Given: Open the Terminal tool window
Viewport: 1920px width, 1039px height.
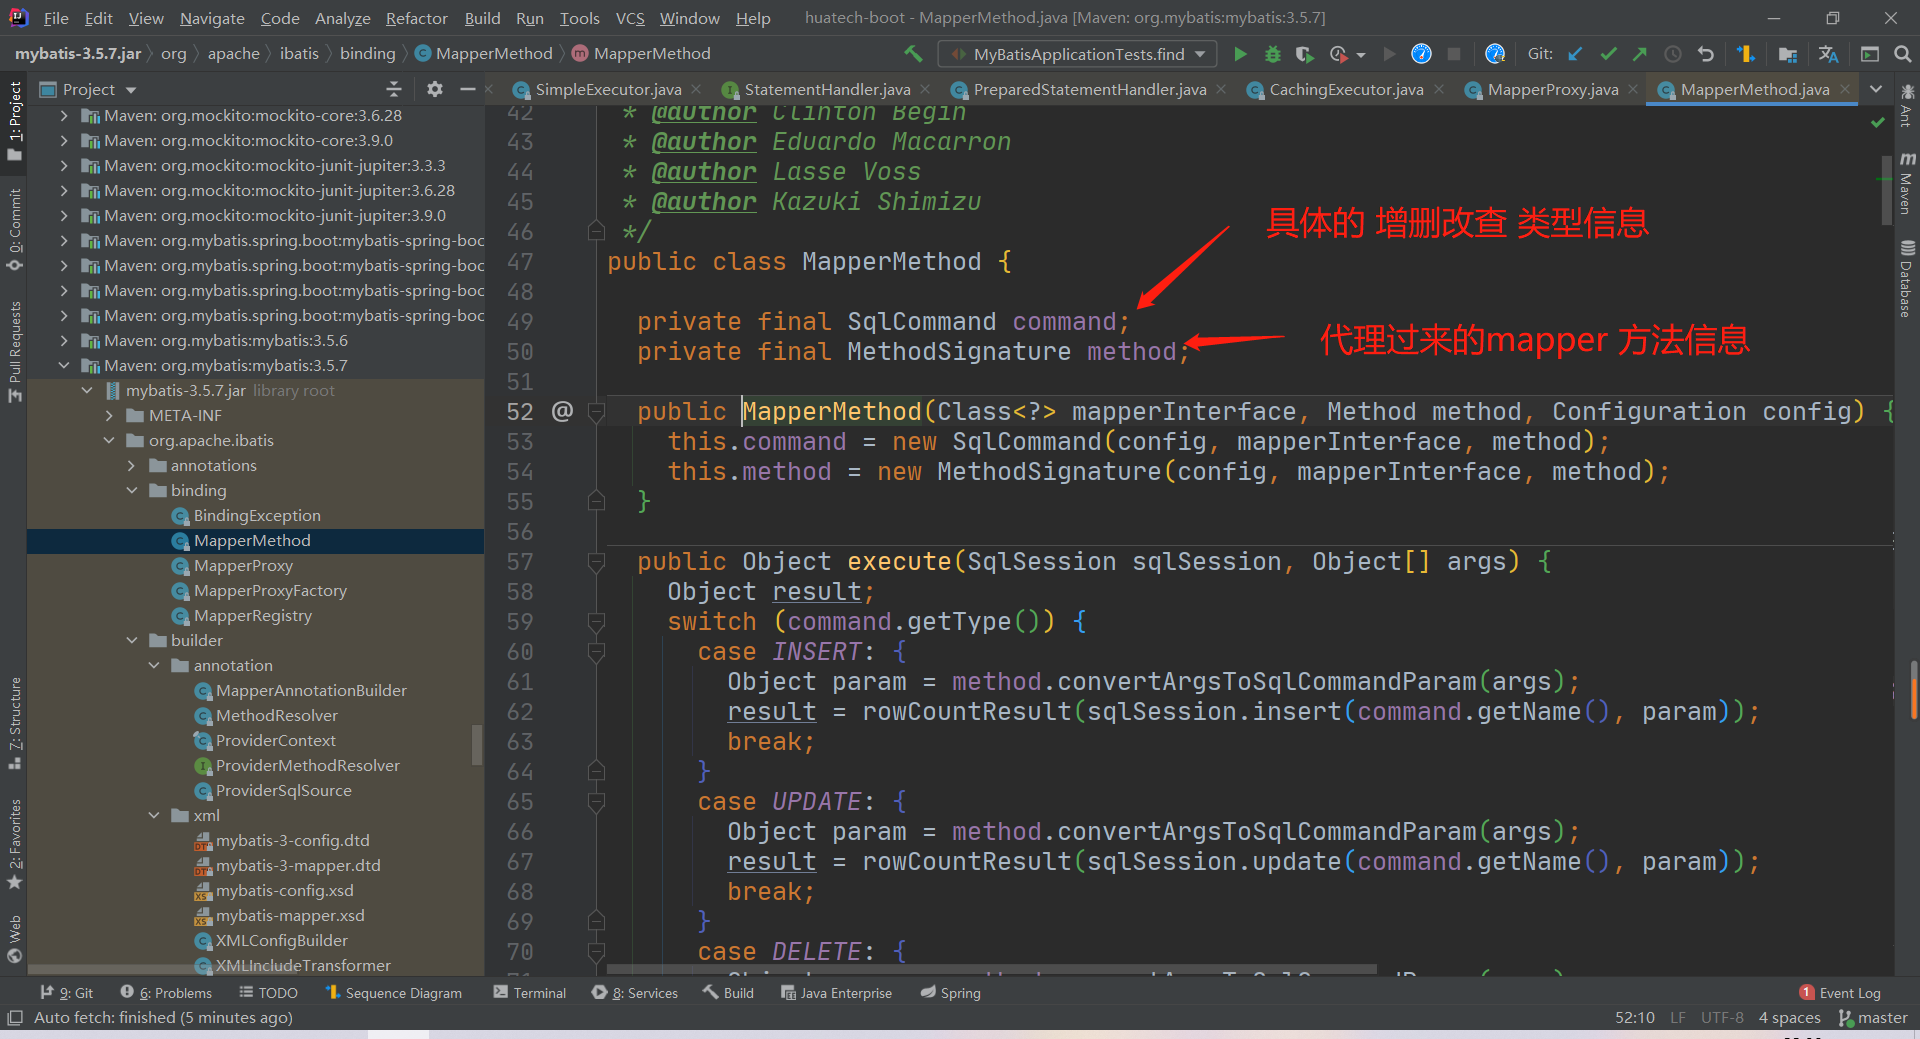Looking at the screenshot, I should pyautogui.click(x=530, y=992).
